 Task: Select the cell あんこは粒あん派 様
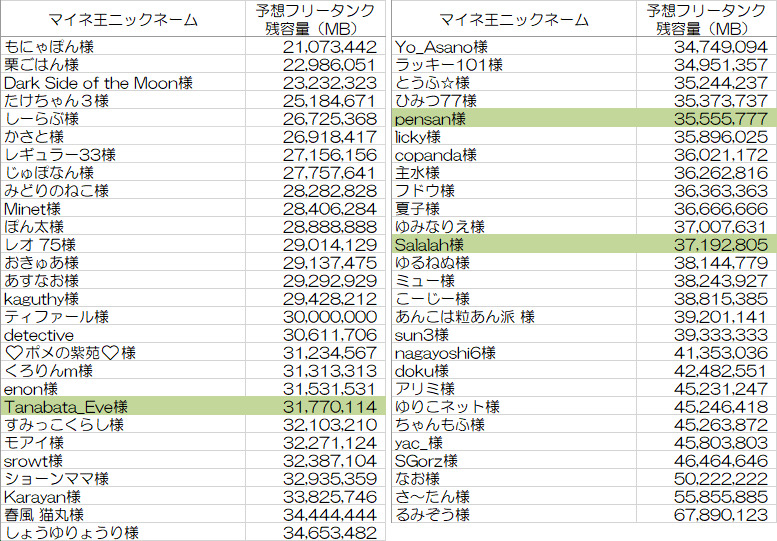(514, 316)
